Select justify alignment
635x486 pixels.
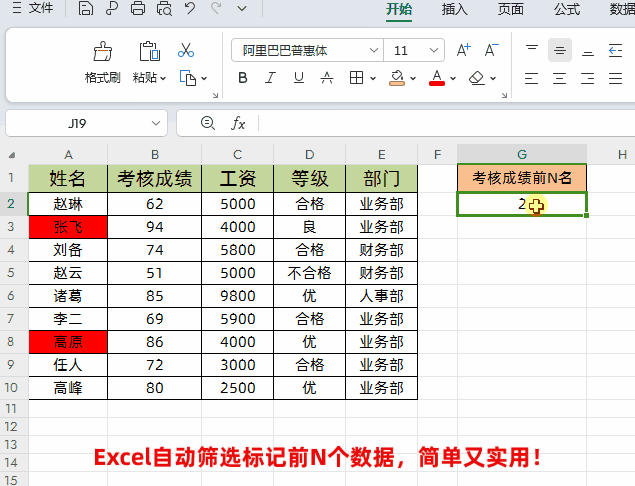(x=616, y=78)
